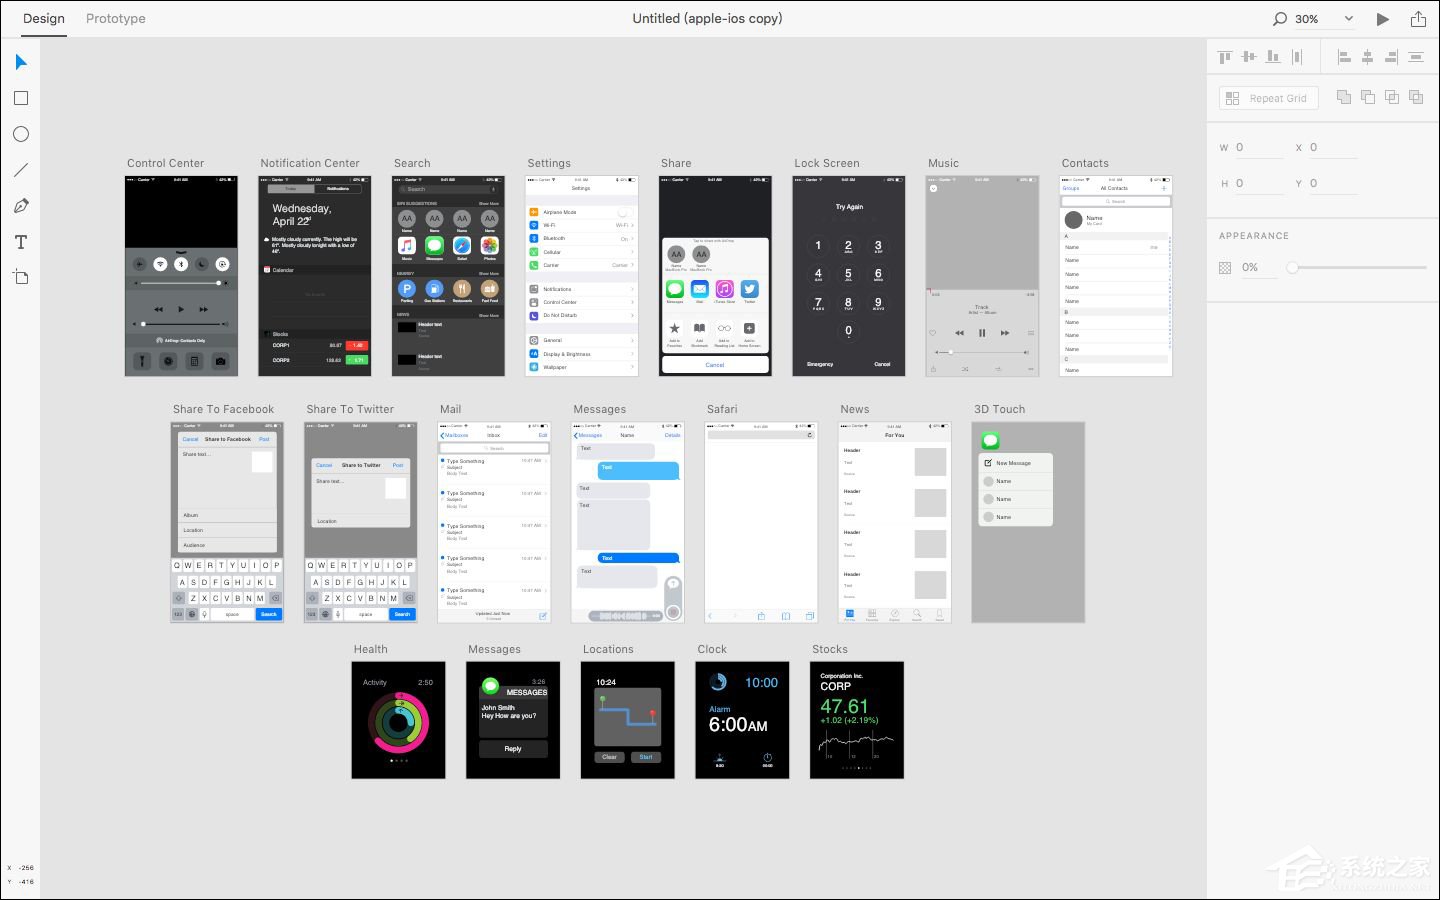Image resolution: width=1440 pixels, height=900 pixels.
Task: Select the Ellipse tool
Action: tap(21, 134)
